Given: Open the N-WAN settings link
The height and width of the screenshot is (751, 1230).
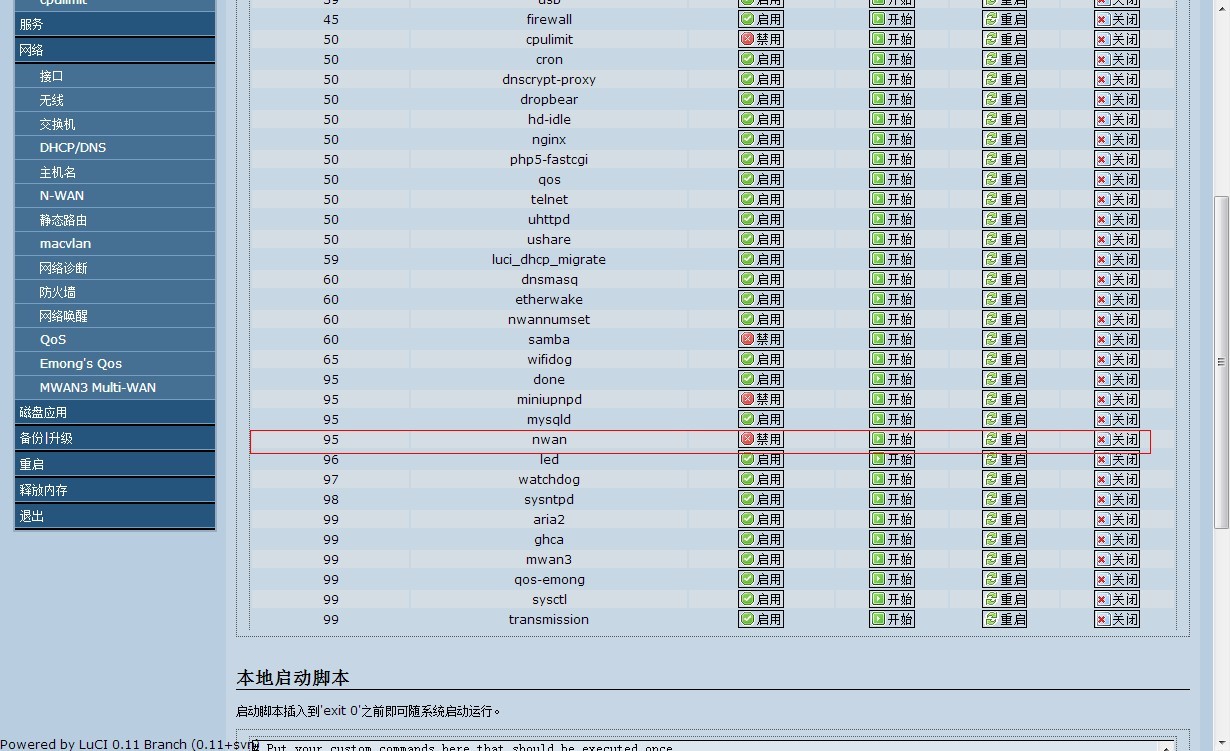Looking at the screenshot, I should click(115, 196).
